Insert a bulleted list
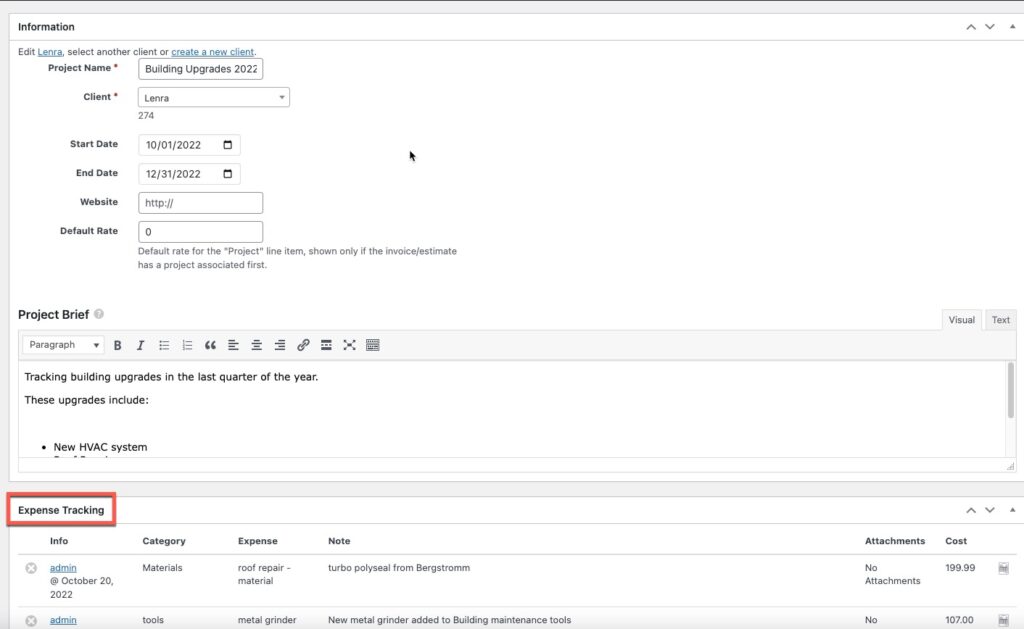Viewport: 1024px width, 629px height. [164, 345]
